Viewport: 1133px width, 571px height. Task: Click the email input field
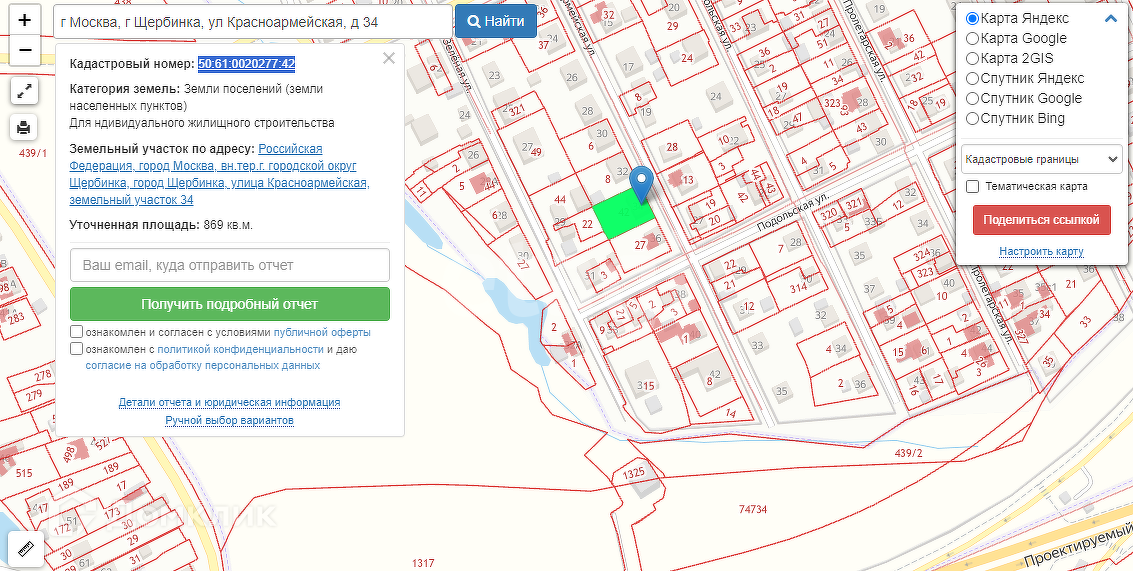[x=230, y=265]
